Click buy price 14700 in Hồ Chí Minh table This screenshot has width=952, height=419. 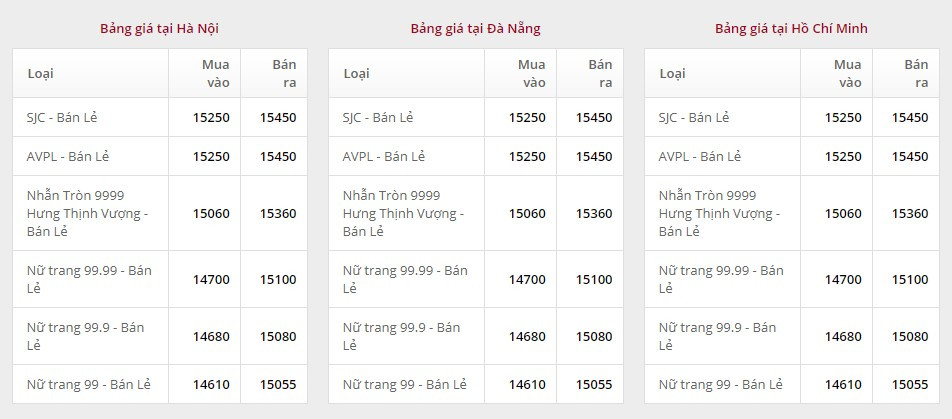tap(843, 279)
